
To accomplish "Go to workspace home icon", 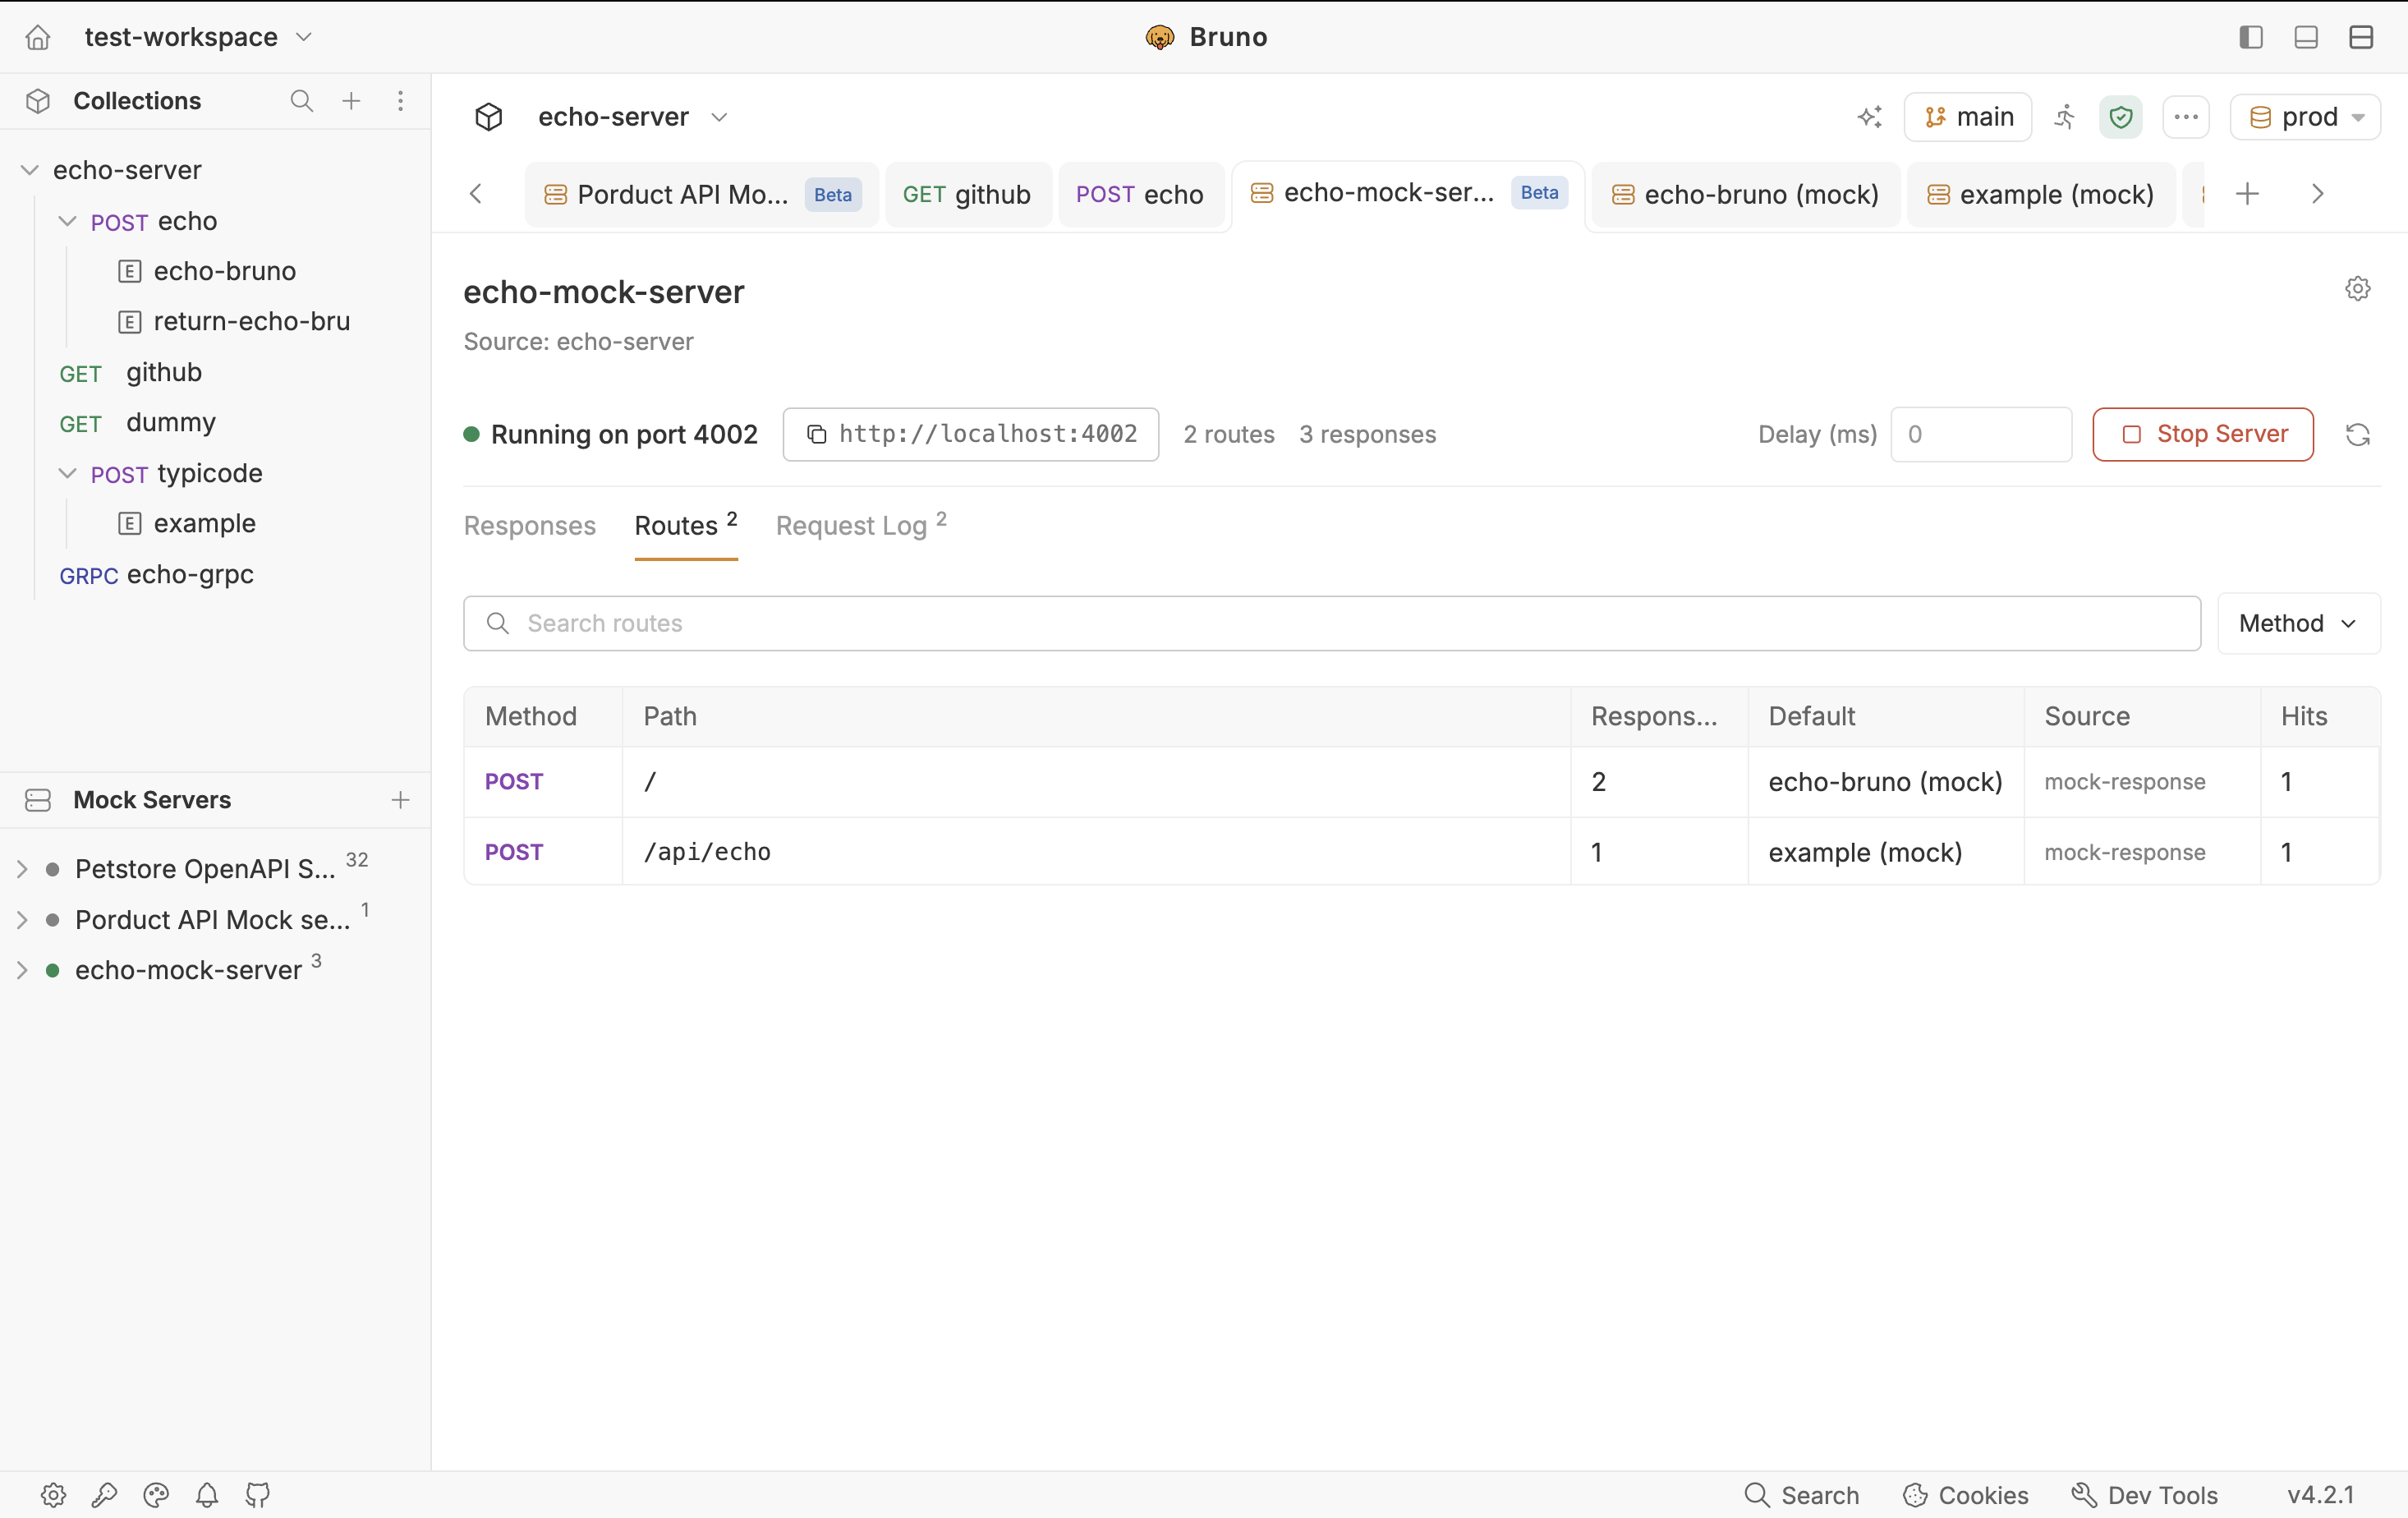I will [x=38, y=37].
